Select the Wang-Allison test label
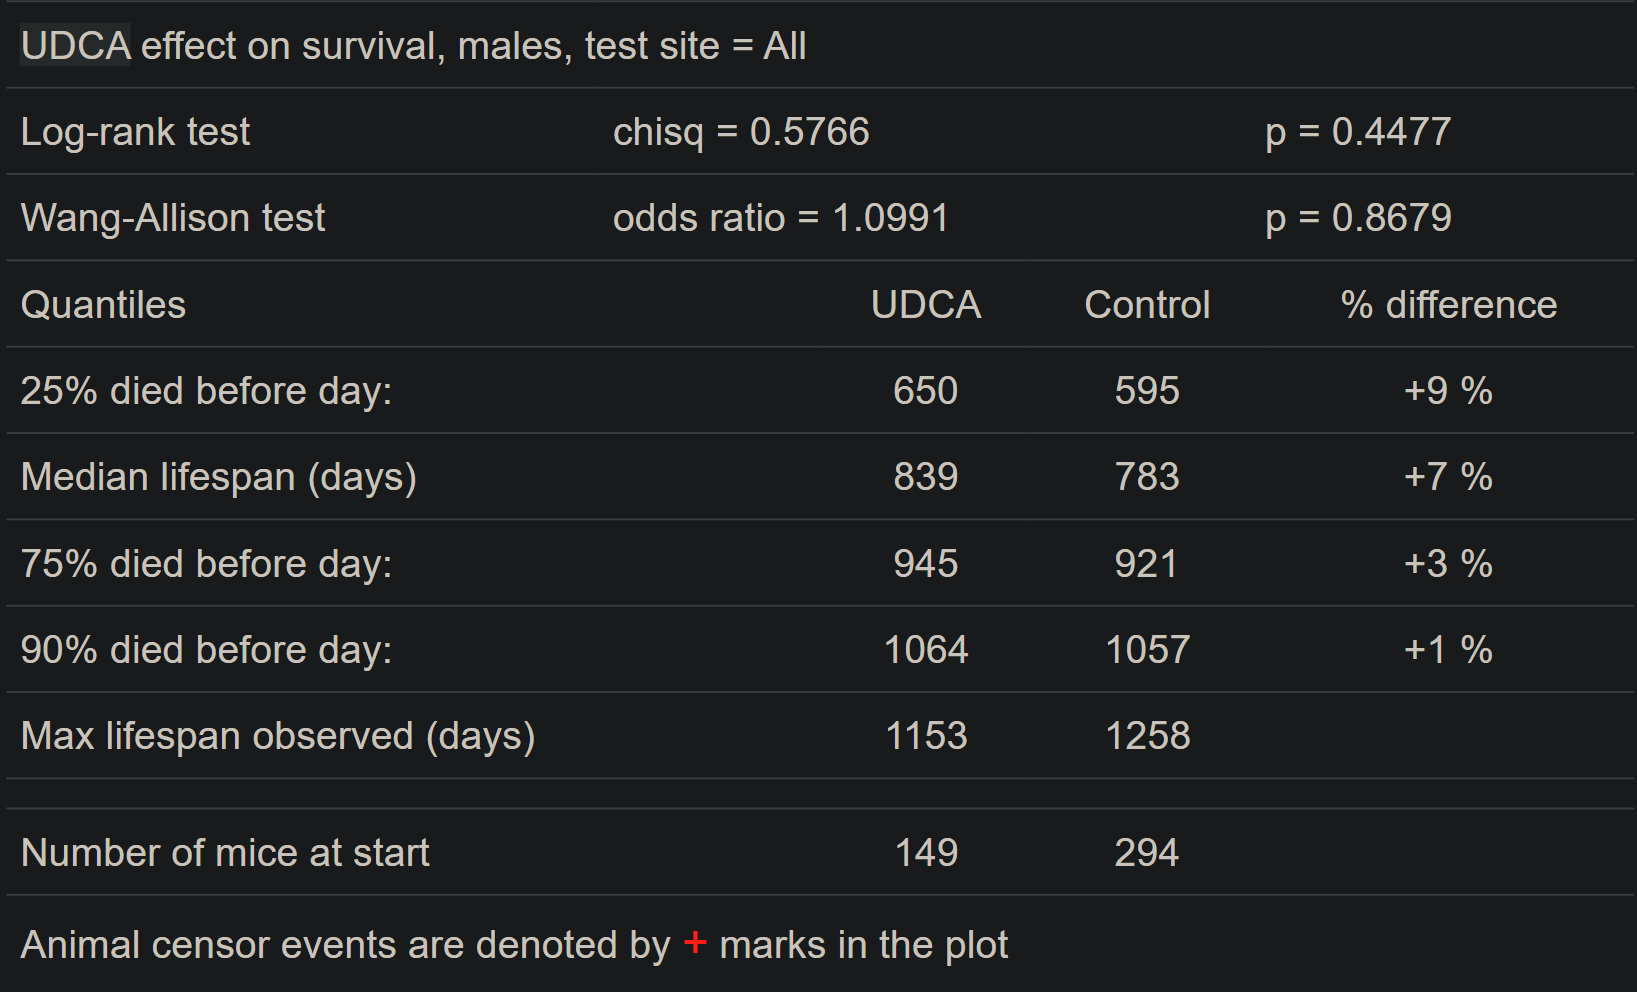 173,218
